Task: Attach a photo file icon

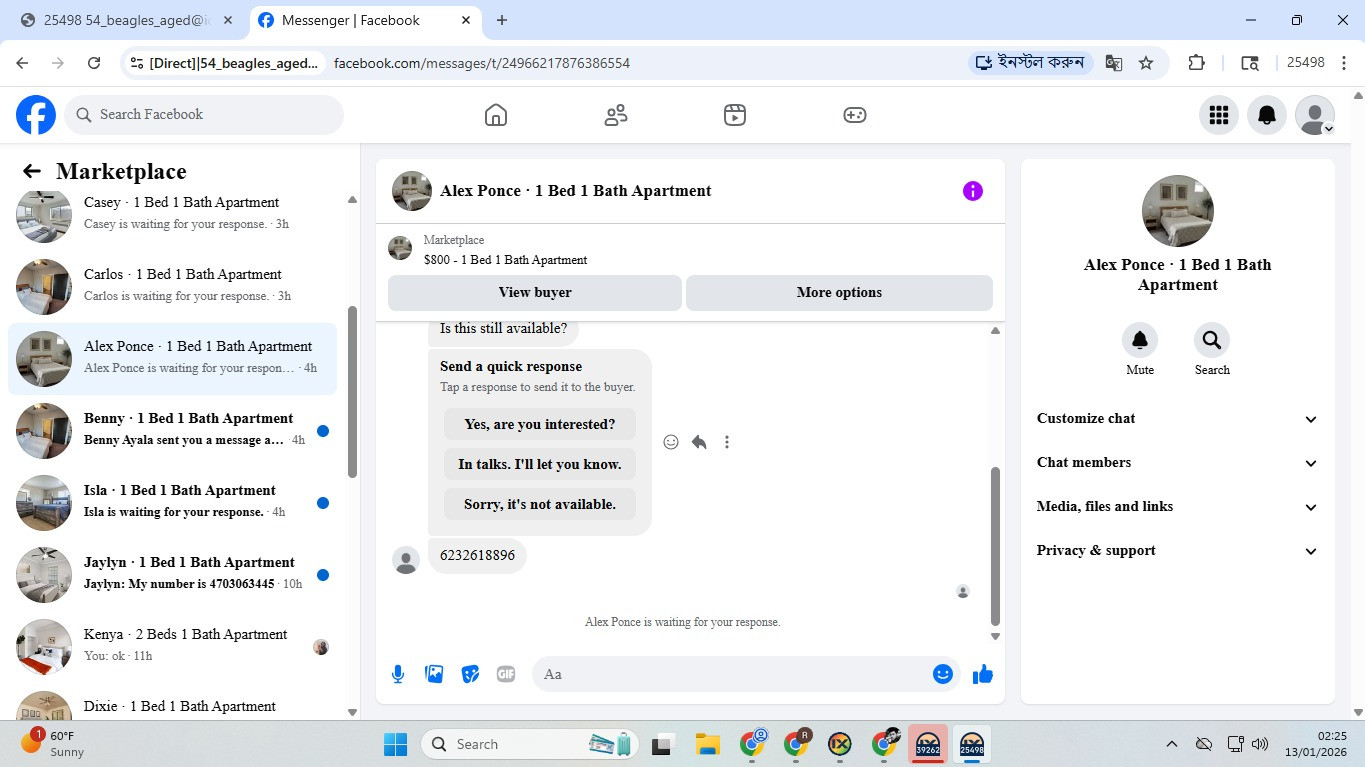Action: click(x=434, y=674)
